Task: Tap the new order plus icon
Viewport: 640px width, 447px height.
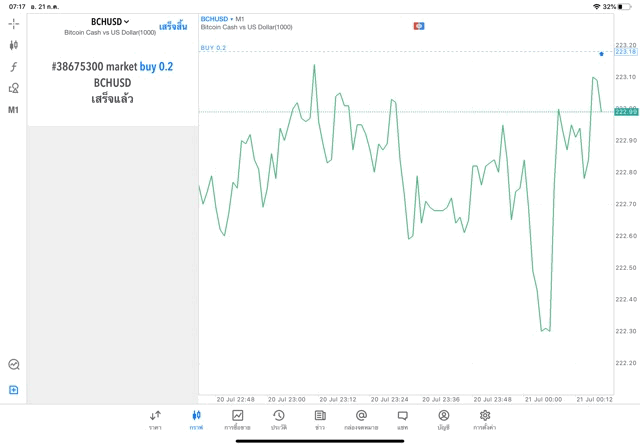Action: click(x=14, y=390)
